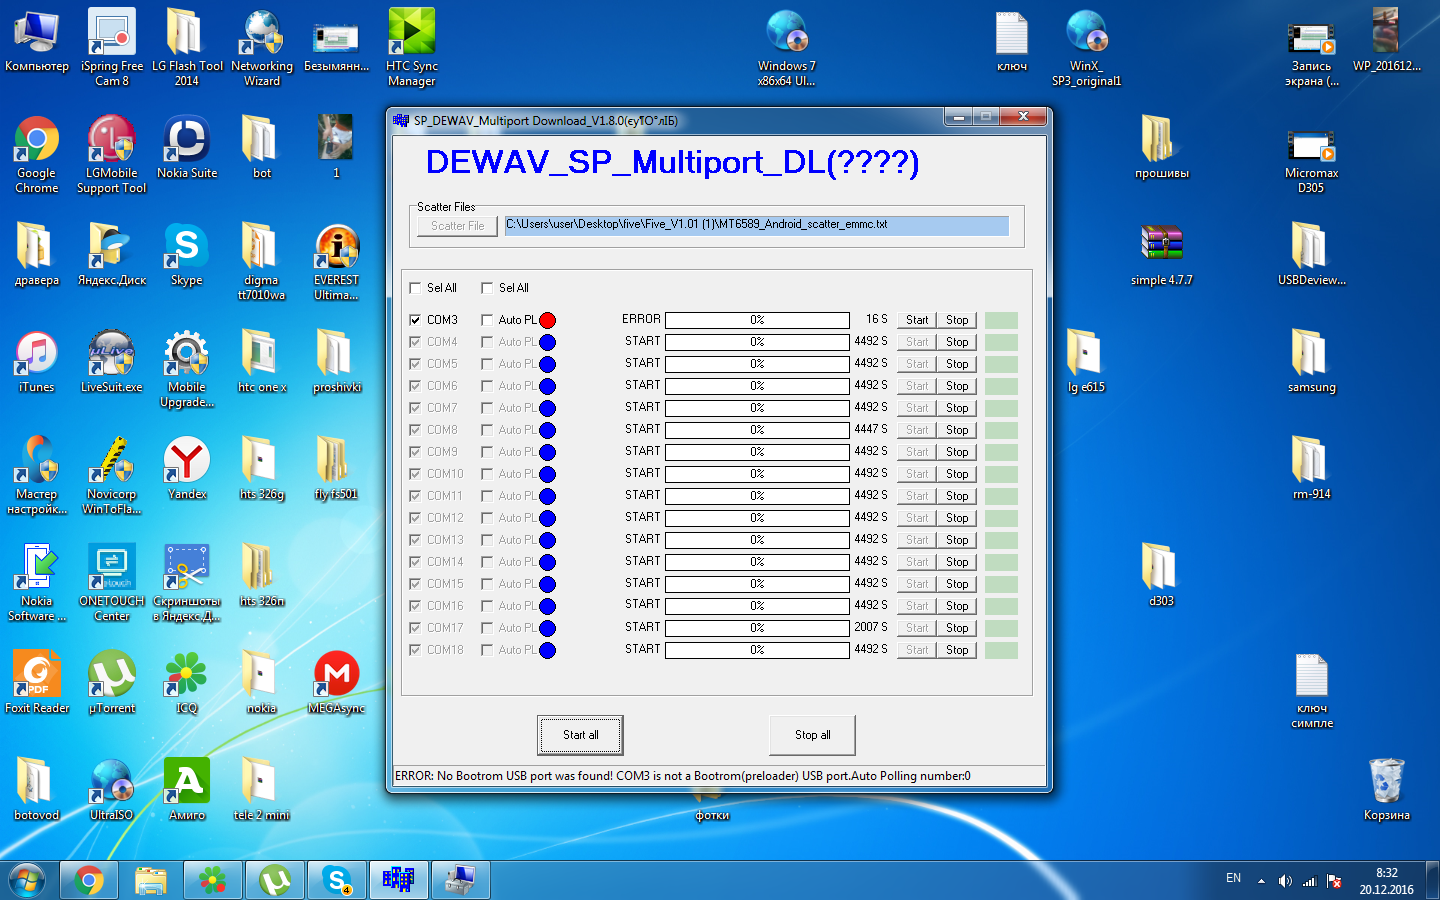This screenshot has width=1440, height=900.
Task: Click the Skype icon in the taskbar
Action: click(x=337, y=880)
